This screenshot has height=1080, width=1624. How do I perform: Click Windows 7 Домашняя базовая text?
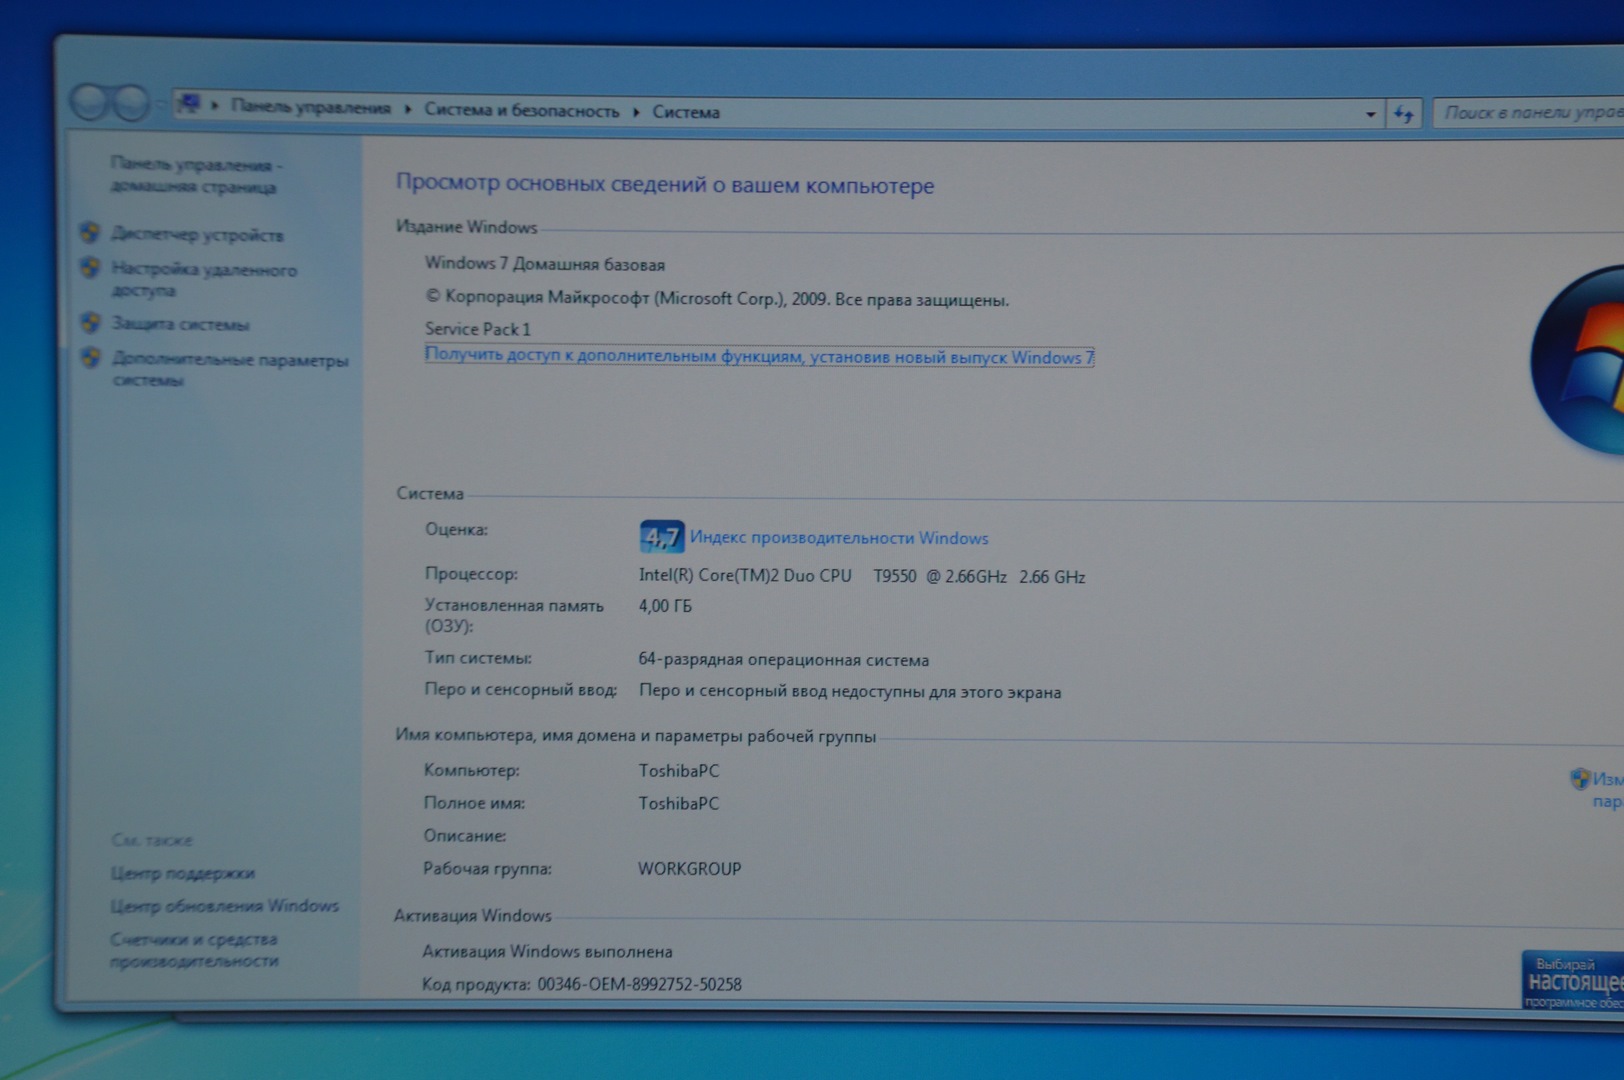[x=545, y=264]
